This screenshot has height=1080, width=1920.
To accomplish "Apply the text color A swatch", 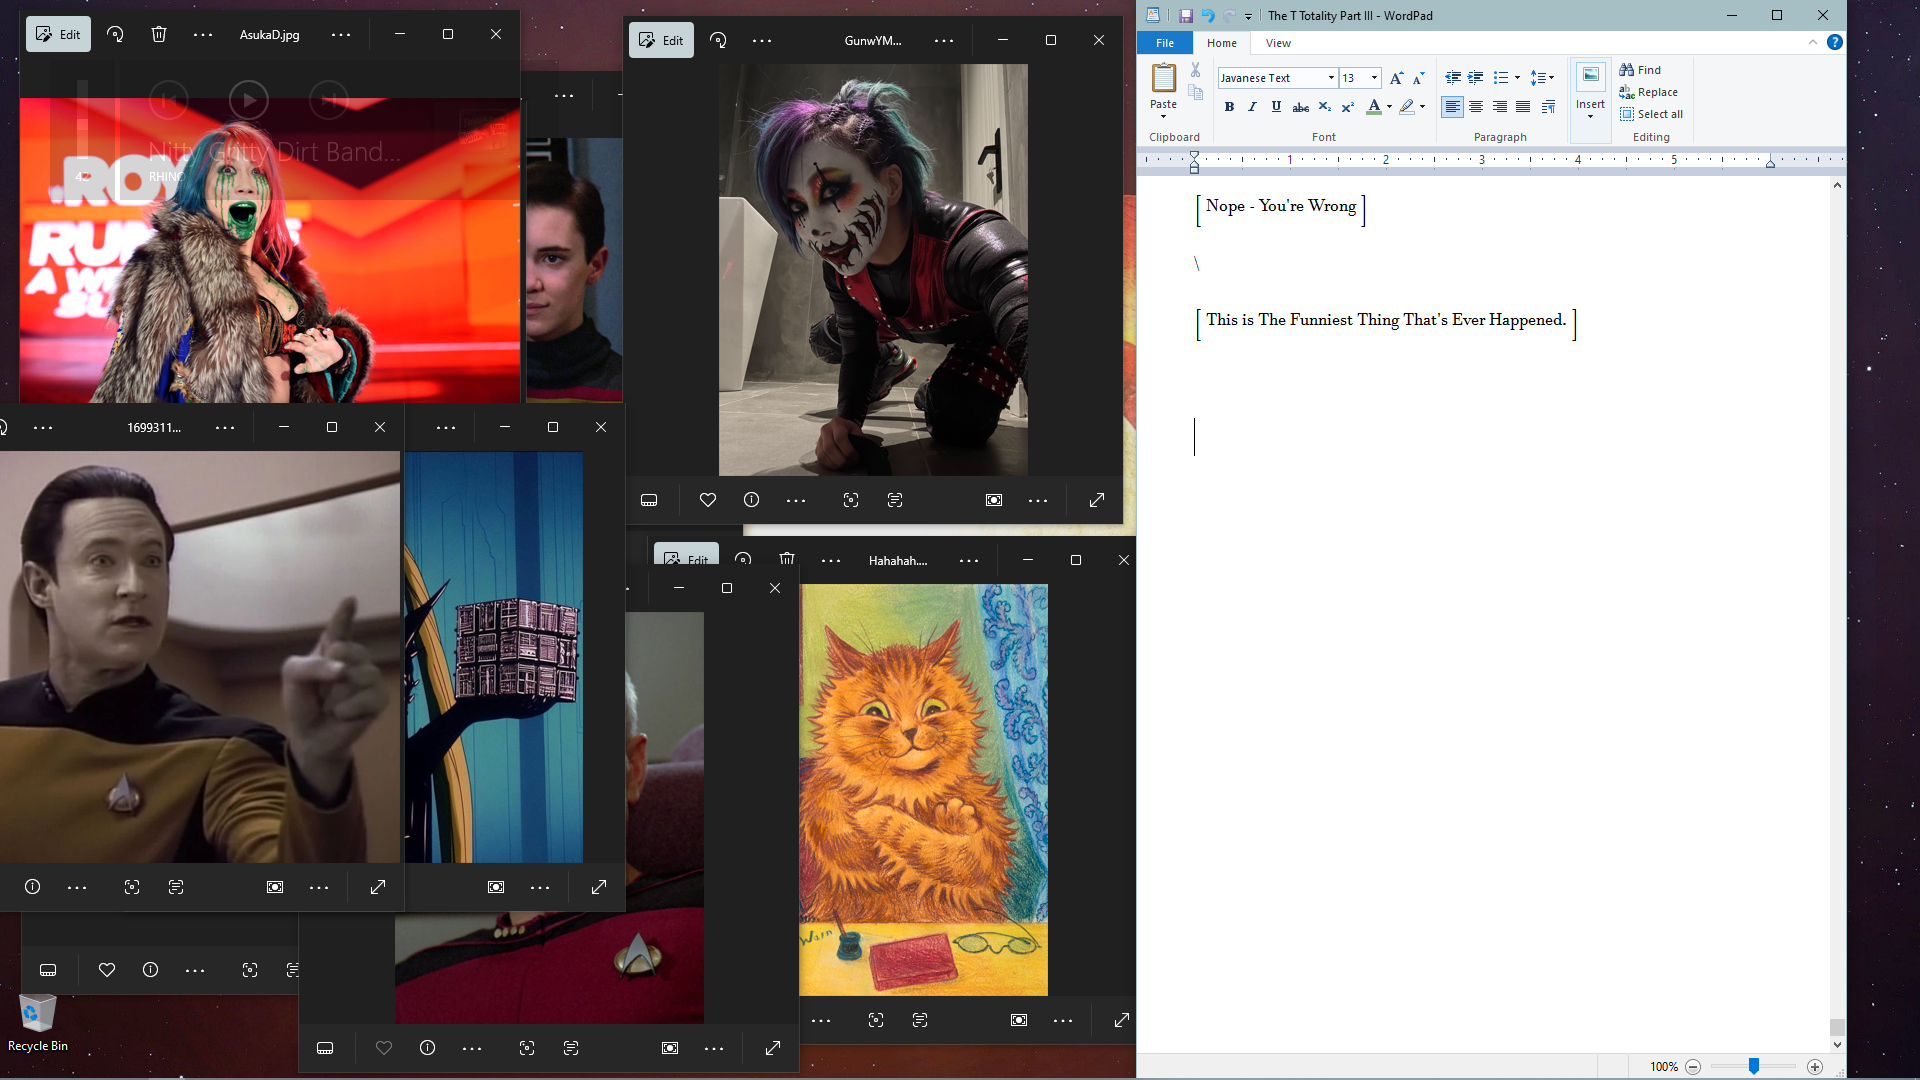I will click(1374, 107).
